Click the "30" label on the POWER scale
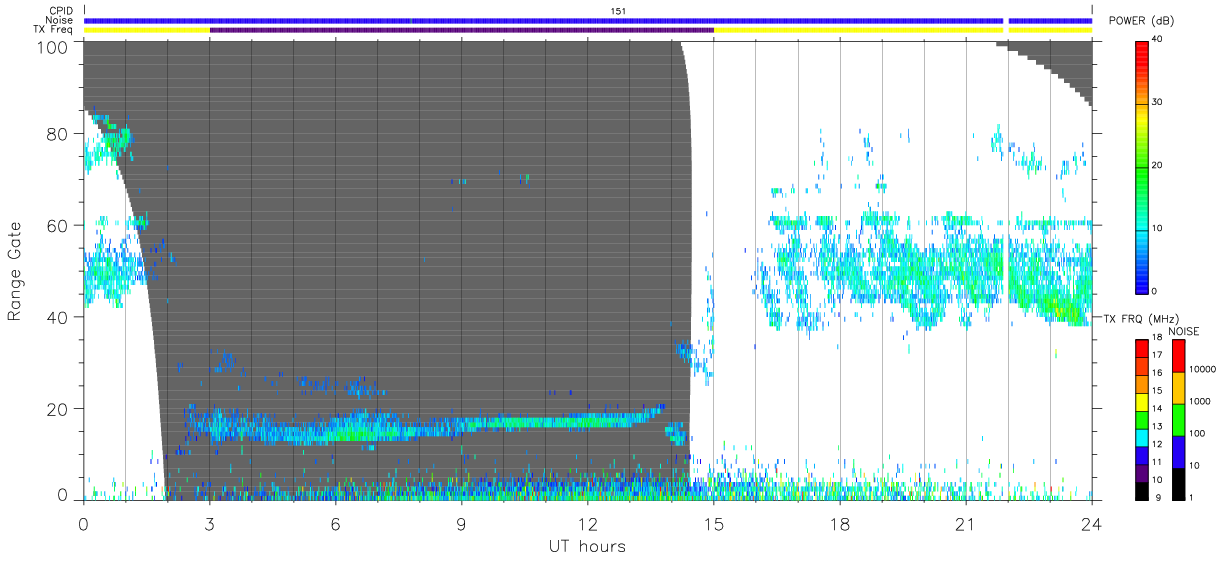1228x567 pixels. pos(1158,103)
